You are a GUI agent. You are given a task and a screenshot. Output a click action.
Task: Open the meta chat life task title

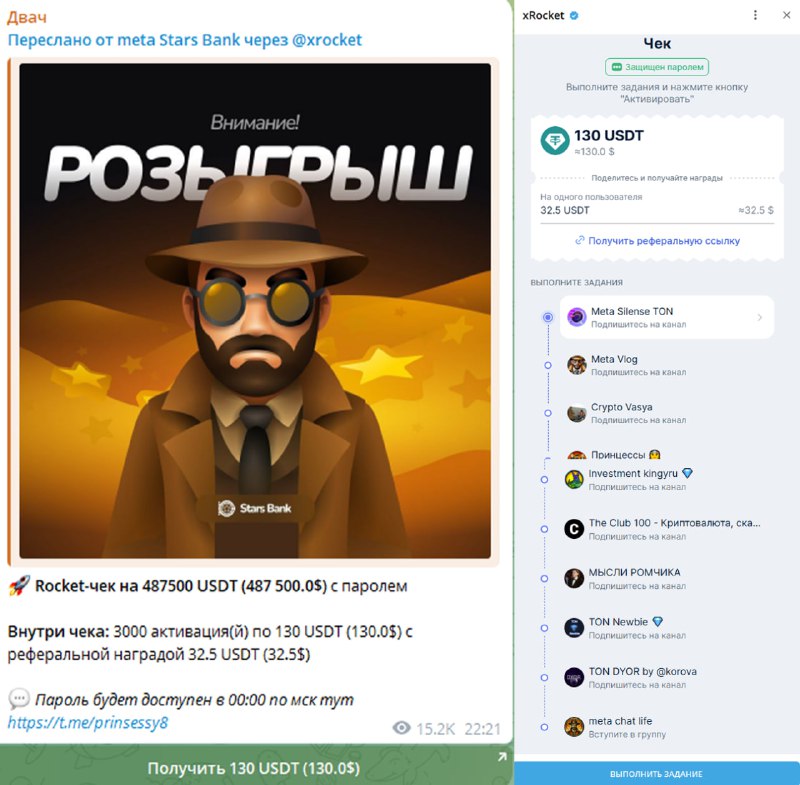point(620,721)
